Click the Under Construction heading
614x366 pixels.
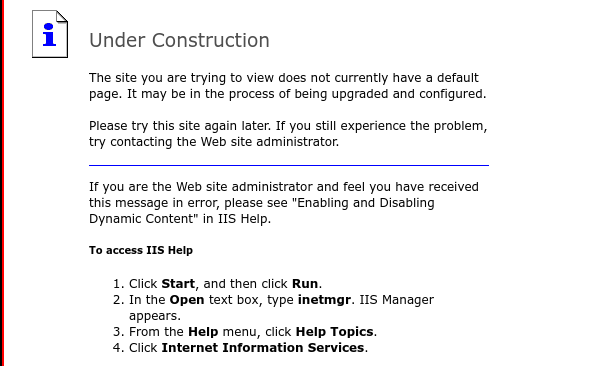pyautogui.click(x=179, y=40)
